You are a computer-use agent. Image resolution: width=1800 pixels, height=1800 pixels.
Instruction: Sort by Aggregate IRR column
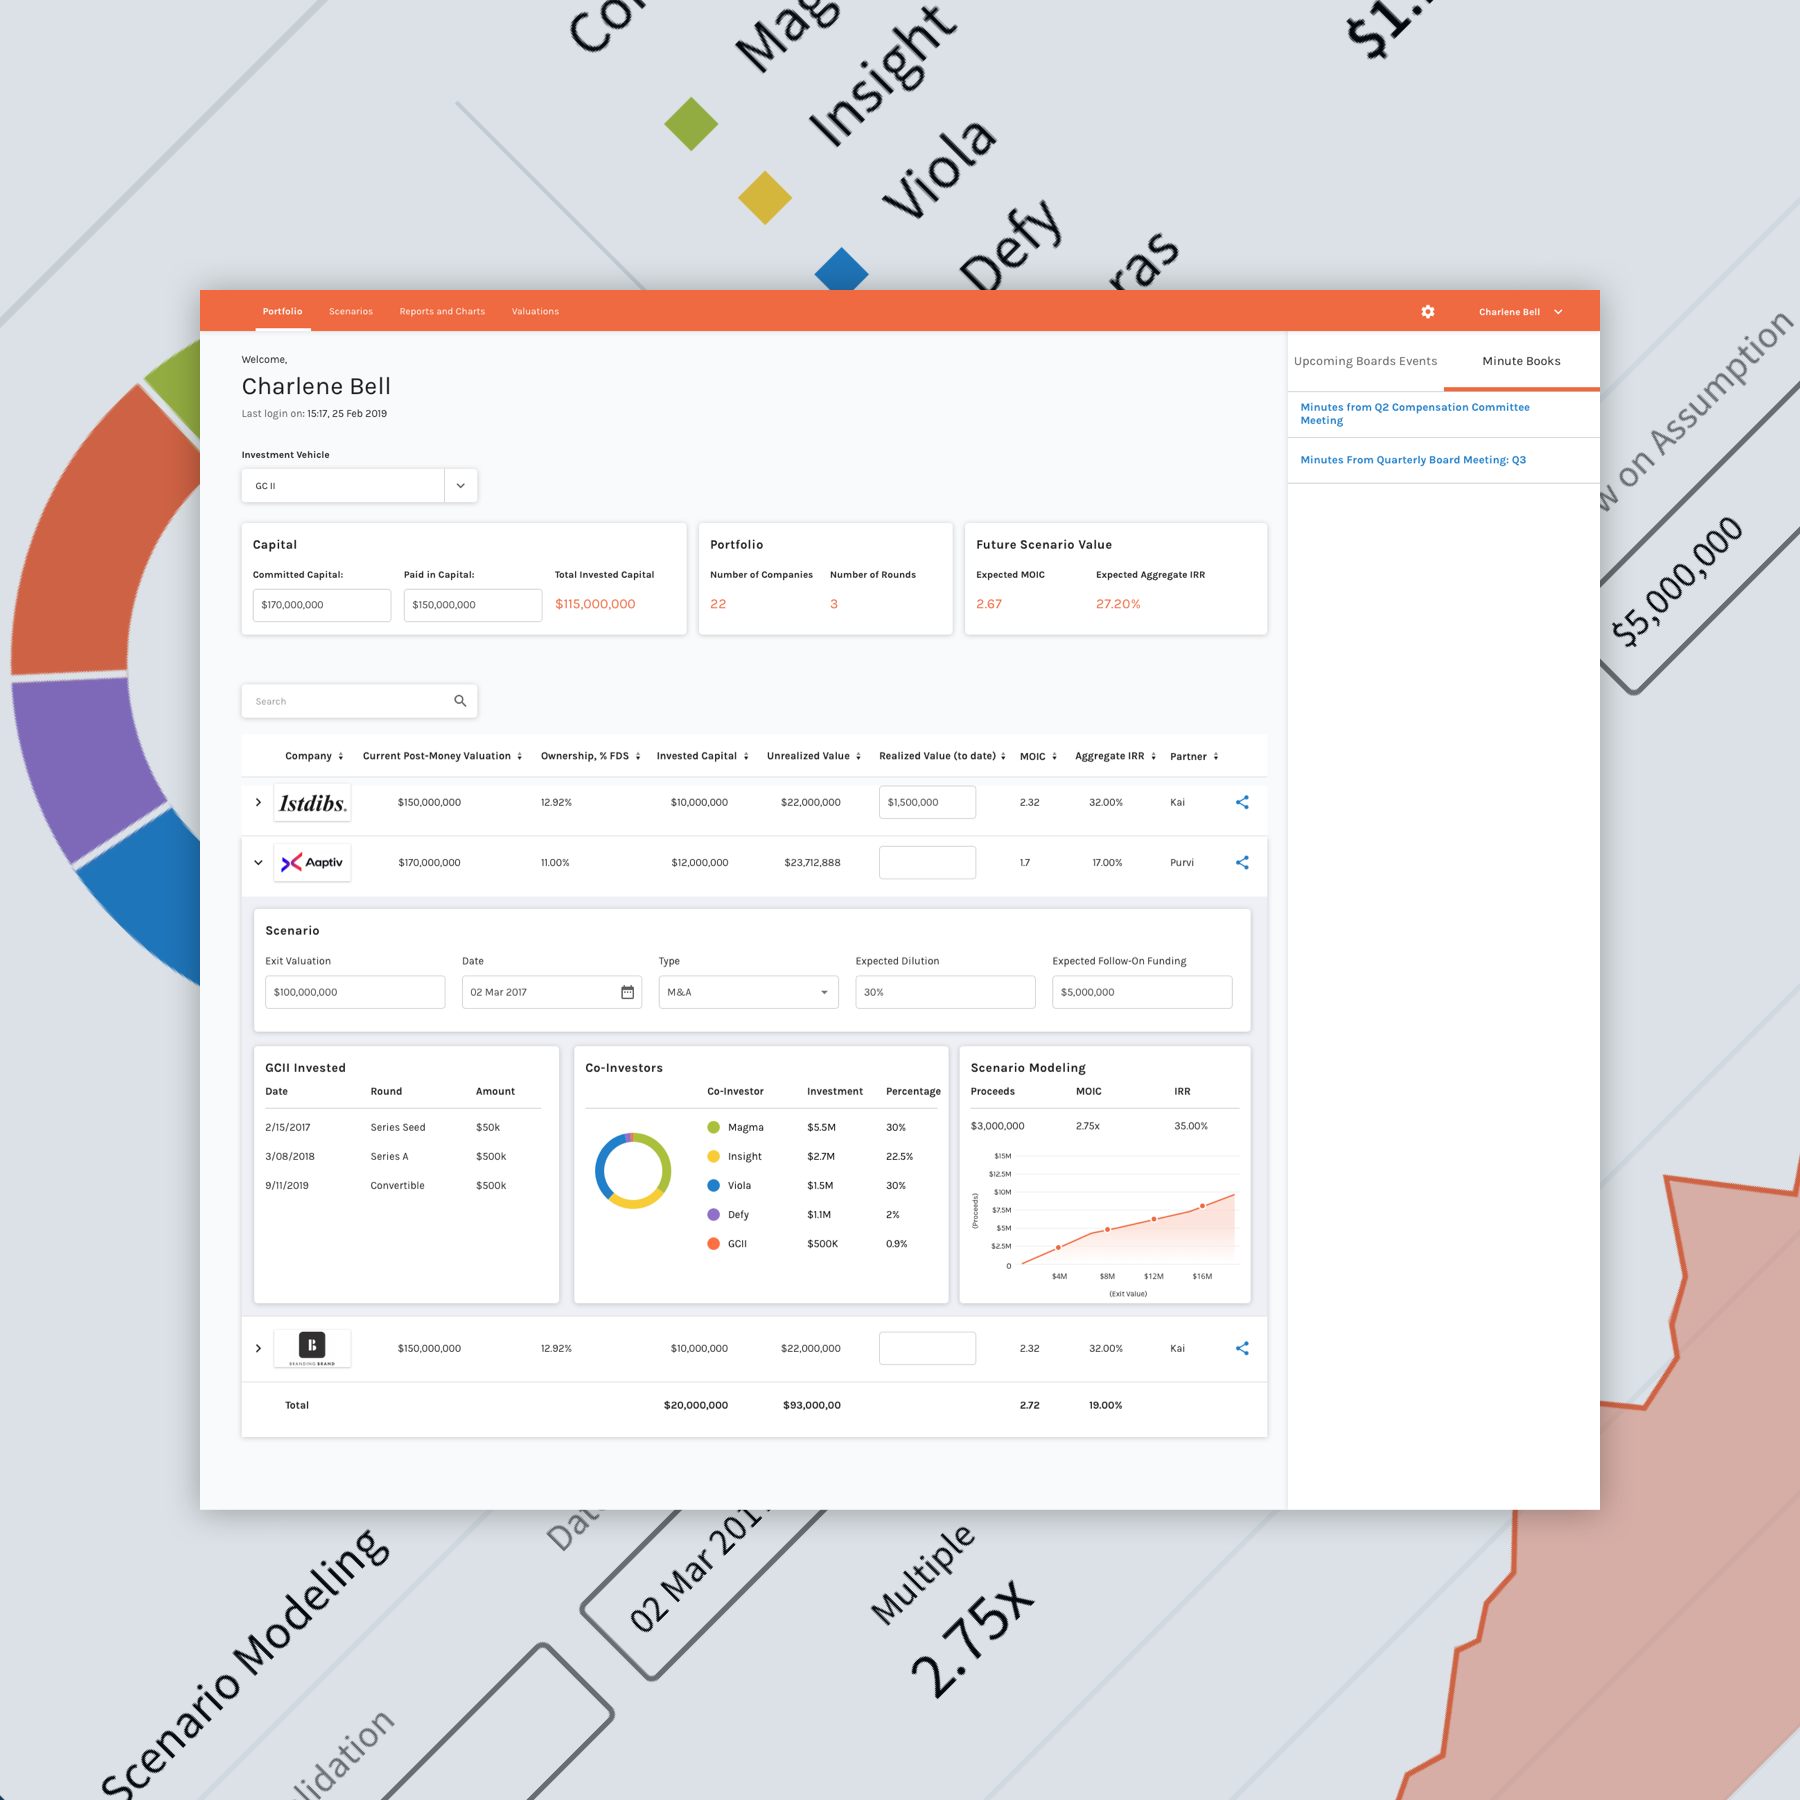coord(1115,757)
